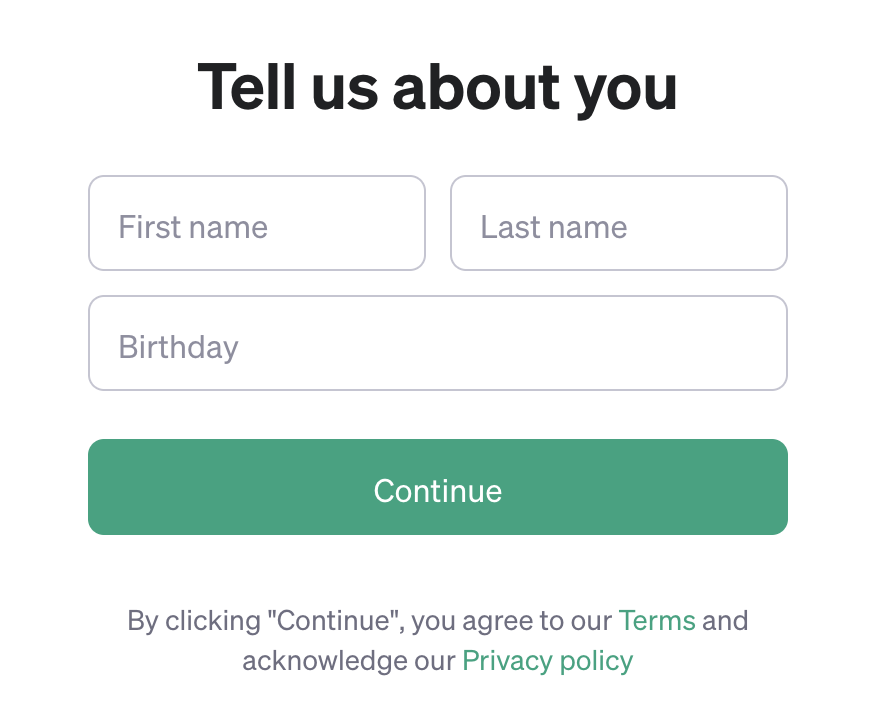Screen dimensions: 874x708
Task: Click the "Birthday" placeholder text
Action: (178, 347)
